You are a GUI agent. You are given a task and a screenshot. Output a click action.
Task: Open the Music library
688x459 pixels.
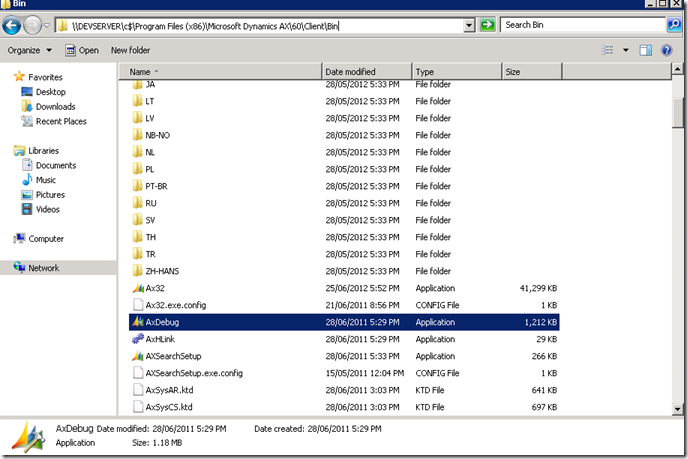(x=39, y=180)
